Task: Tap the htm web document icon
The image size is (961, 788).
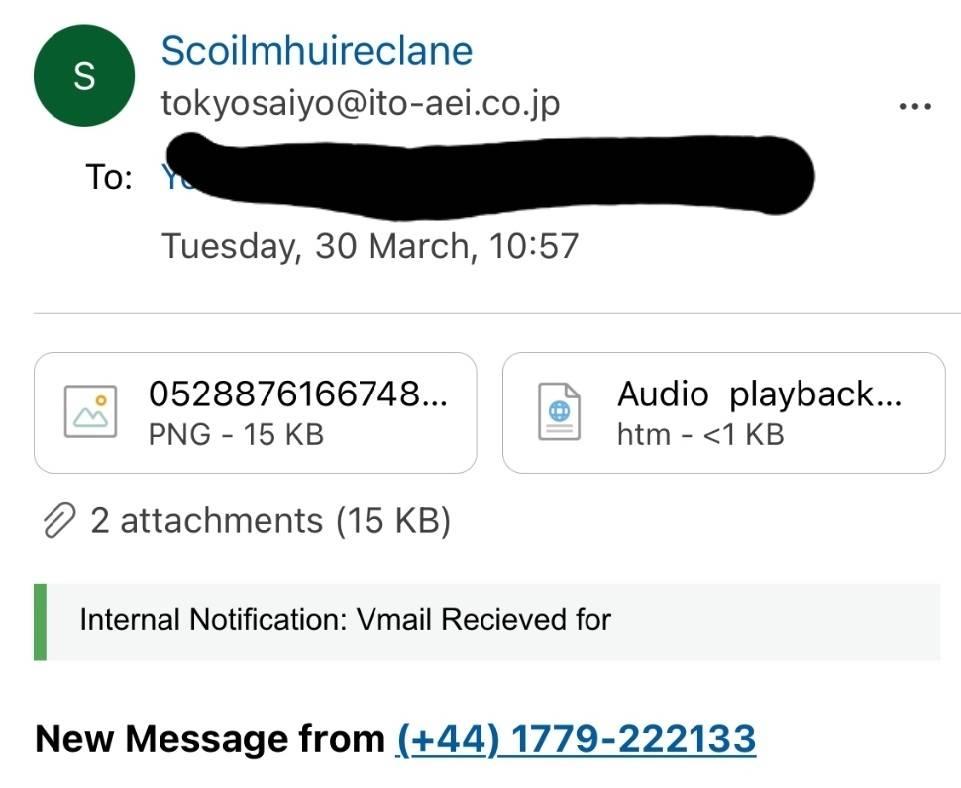Action: click(x=559, y=411)
